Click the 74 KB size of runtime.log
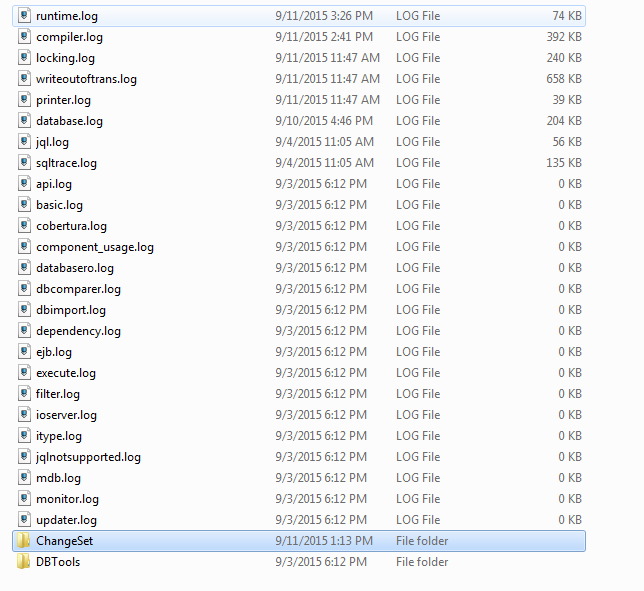Screen dimensions: 644x591 click(x=566, y=16)
